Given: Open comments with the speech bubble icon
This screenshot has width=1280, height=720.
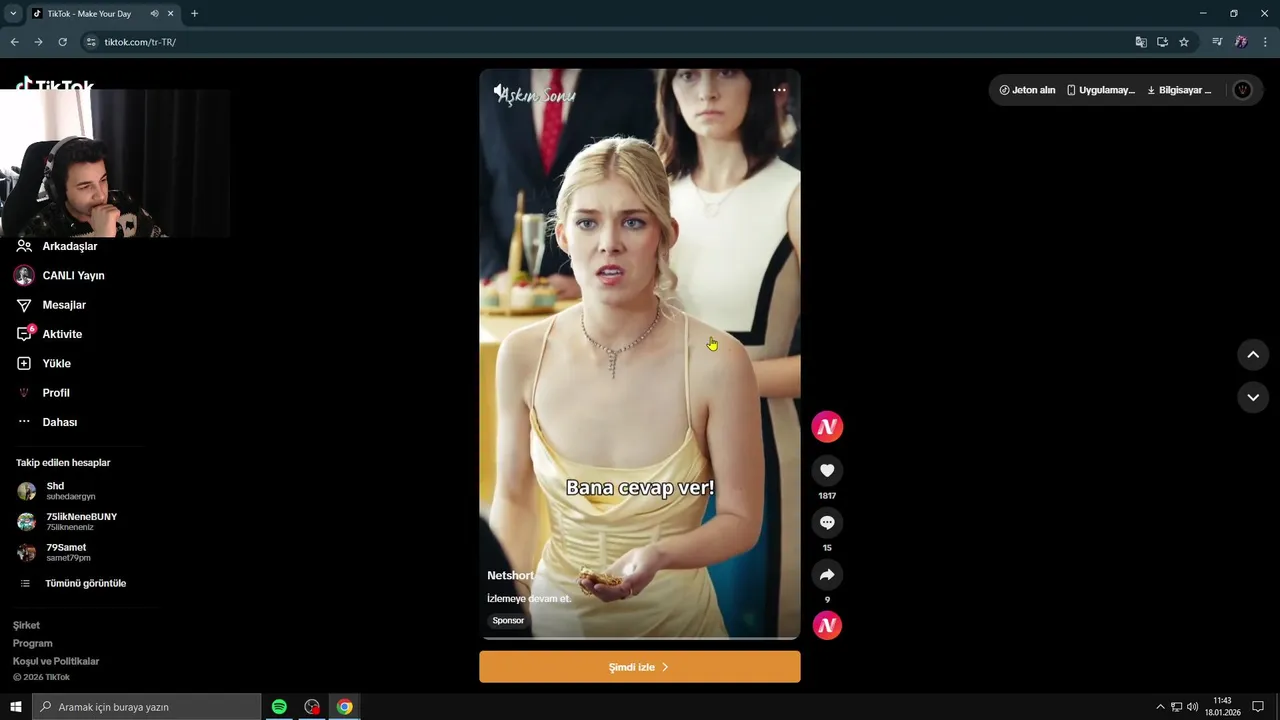Looking at the screenshot, I should point(827,523).
